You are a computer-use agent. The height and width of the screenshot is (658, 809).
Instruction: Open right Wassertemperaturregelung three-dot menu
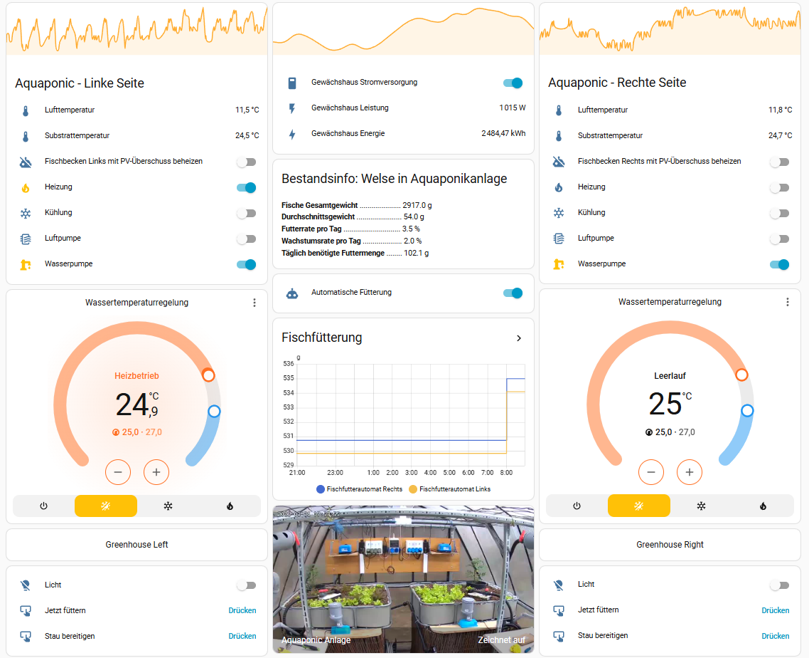(787, 302)
